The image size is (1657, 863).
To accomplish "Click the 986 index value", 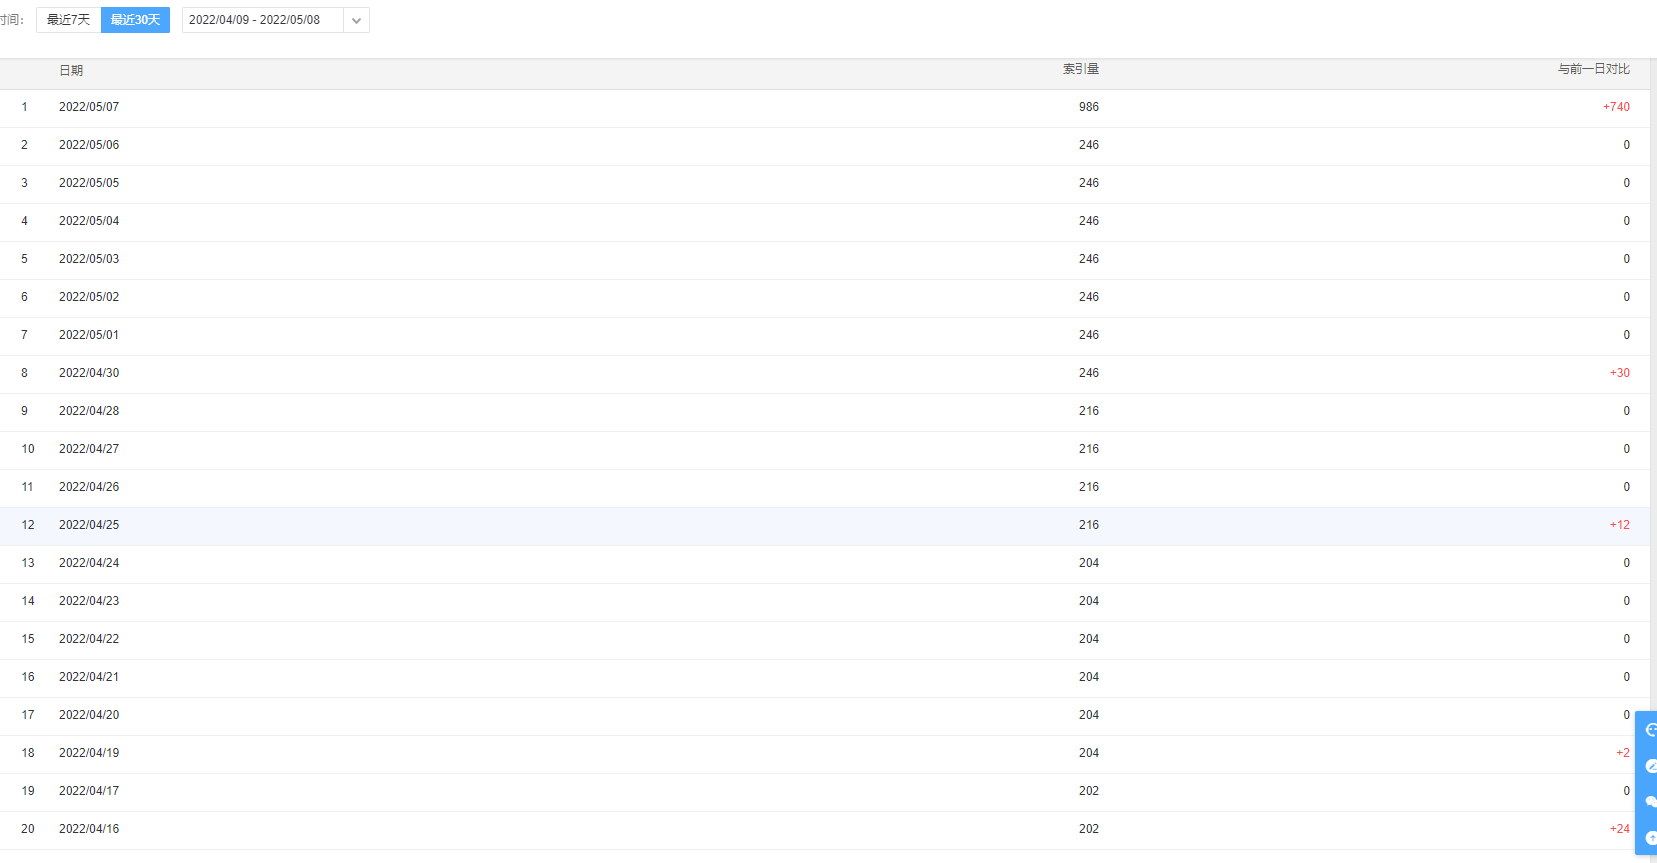I will click(x=1089, y=107).
